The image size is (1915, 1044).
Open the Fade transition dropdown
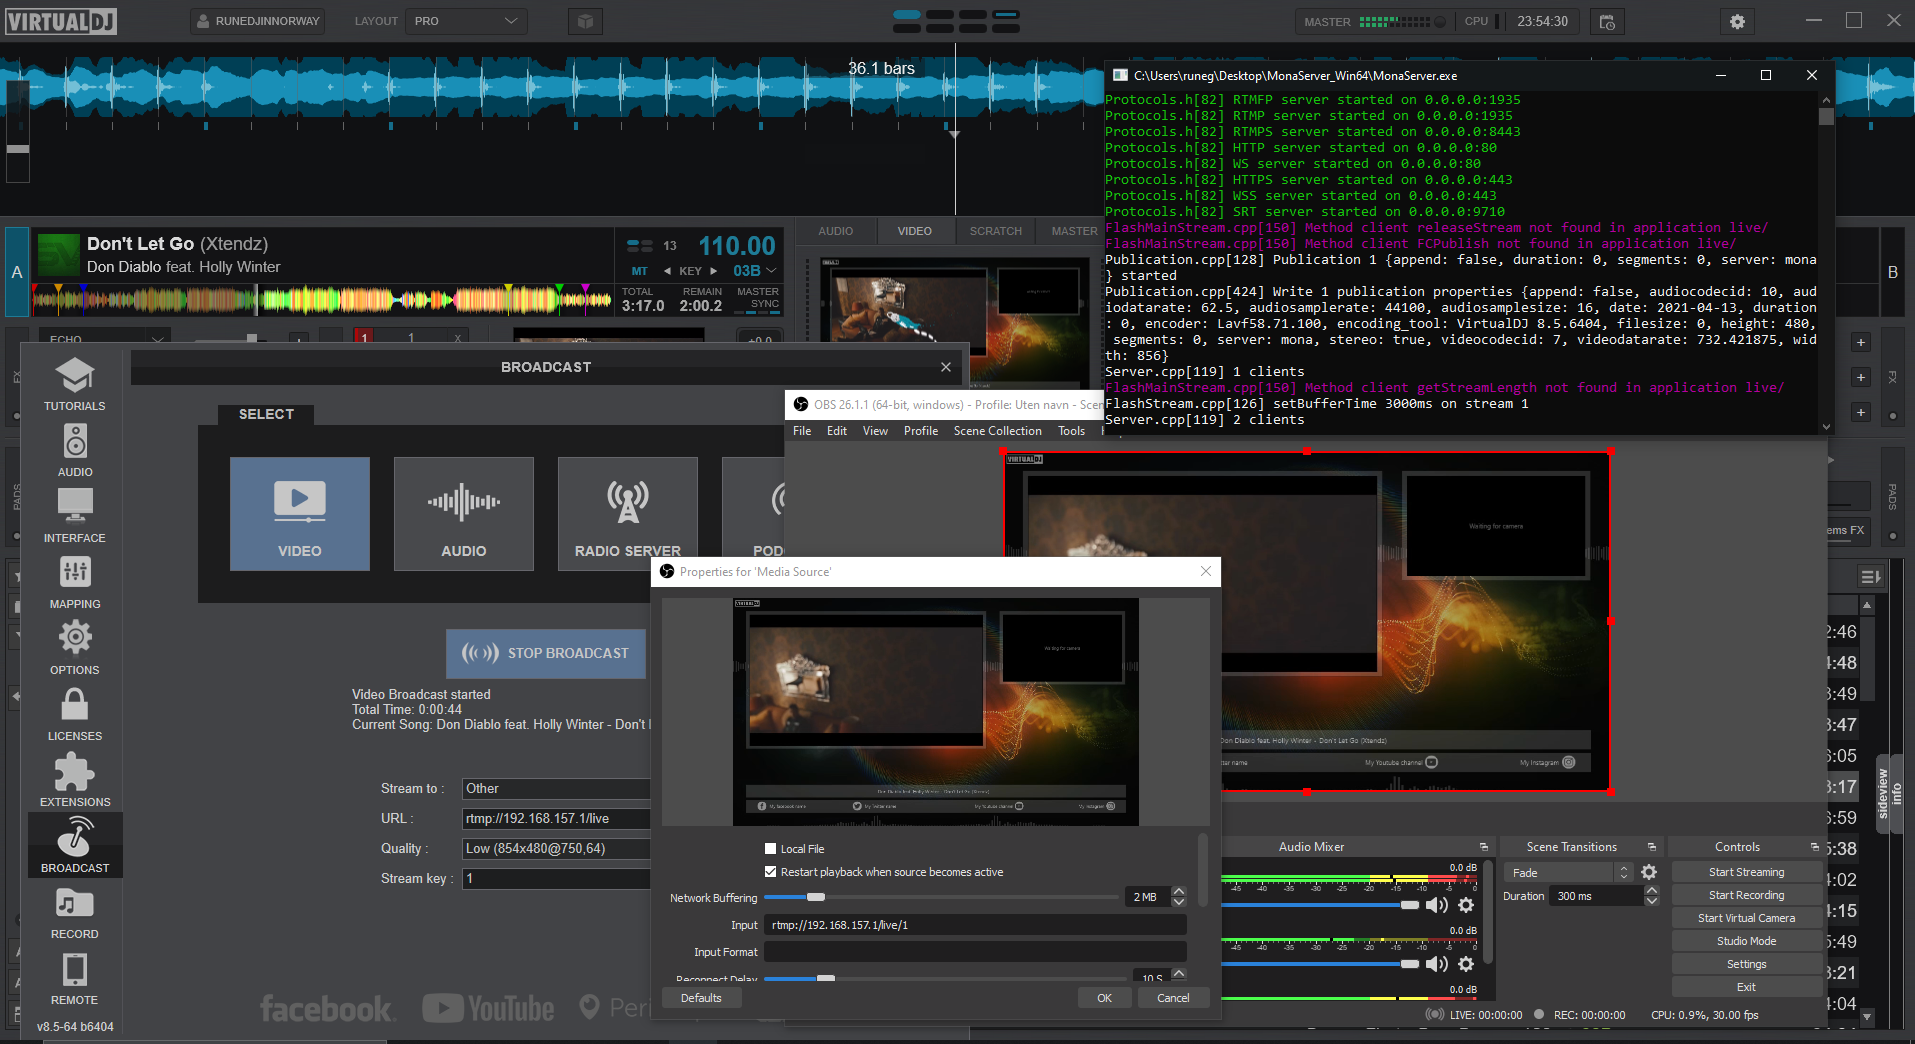(1567, 873)
